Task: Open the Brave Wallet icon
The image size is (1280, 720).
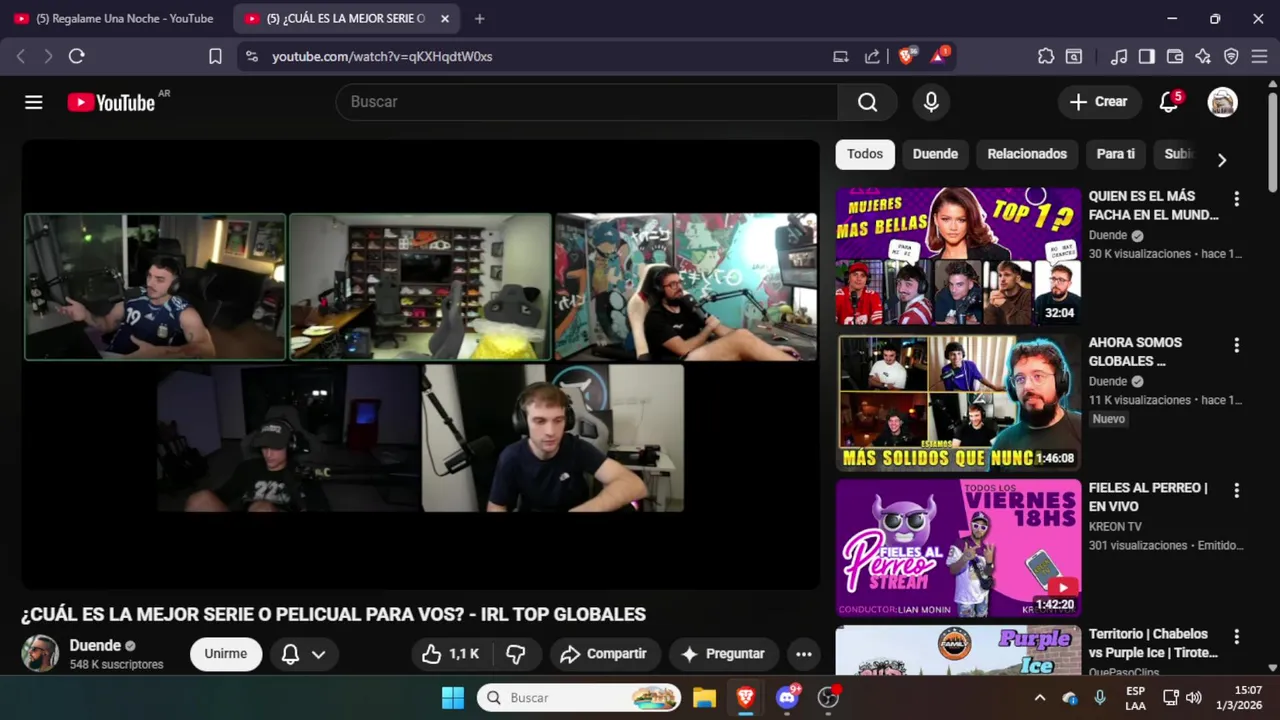Action: pyautogui.click(x=1175, y=57)
